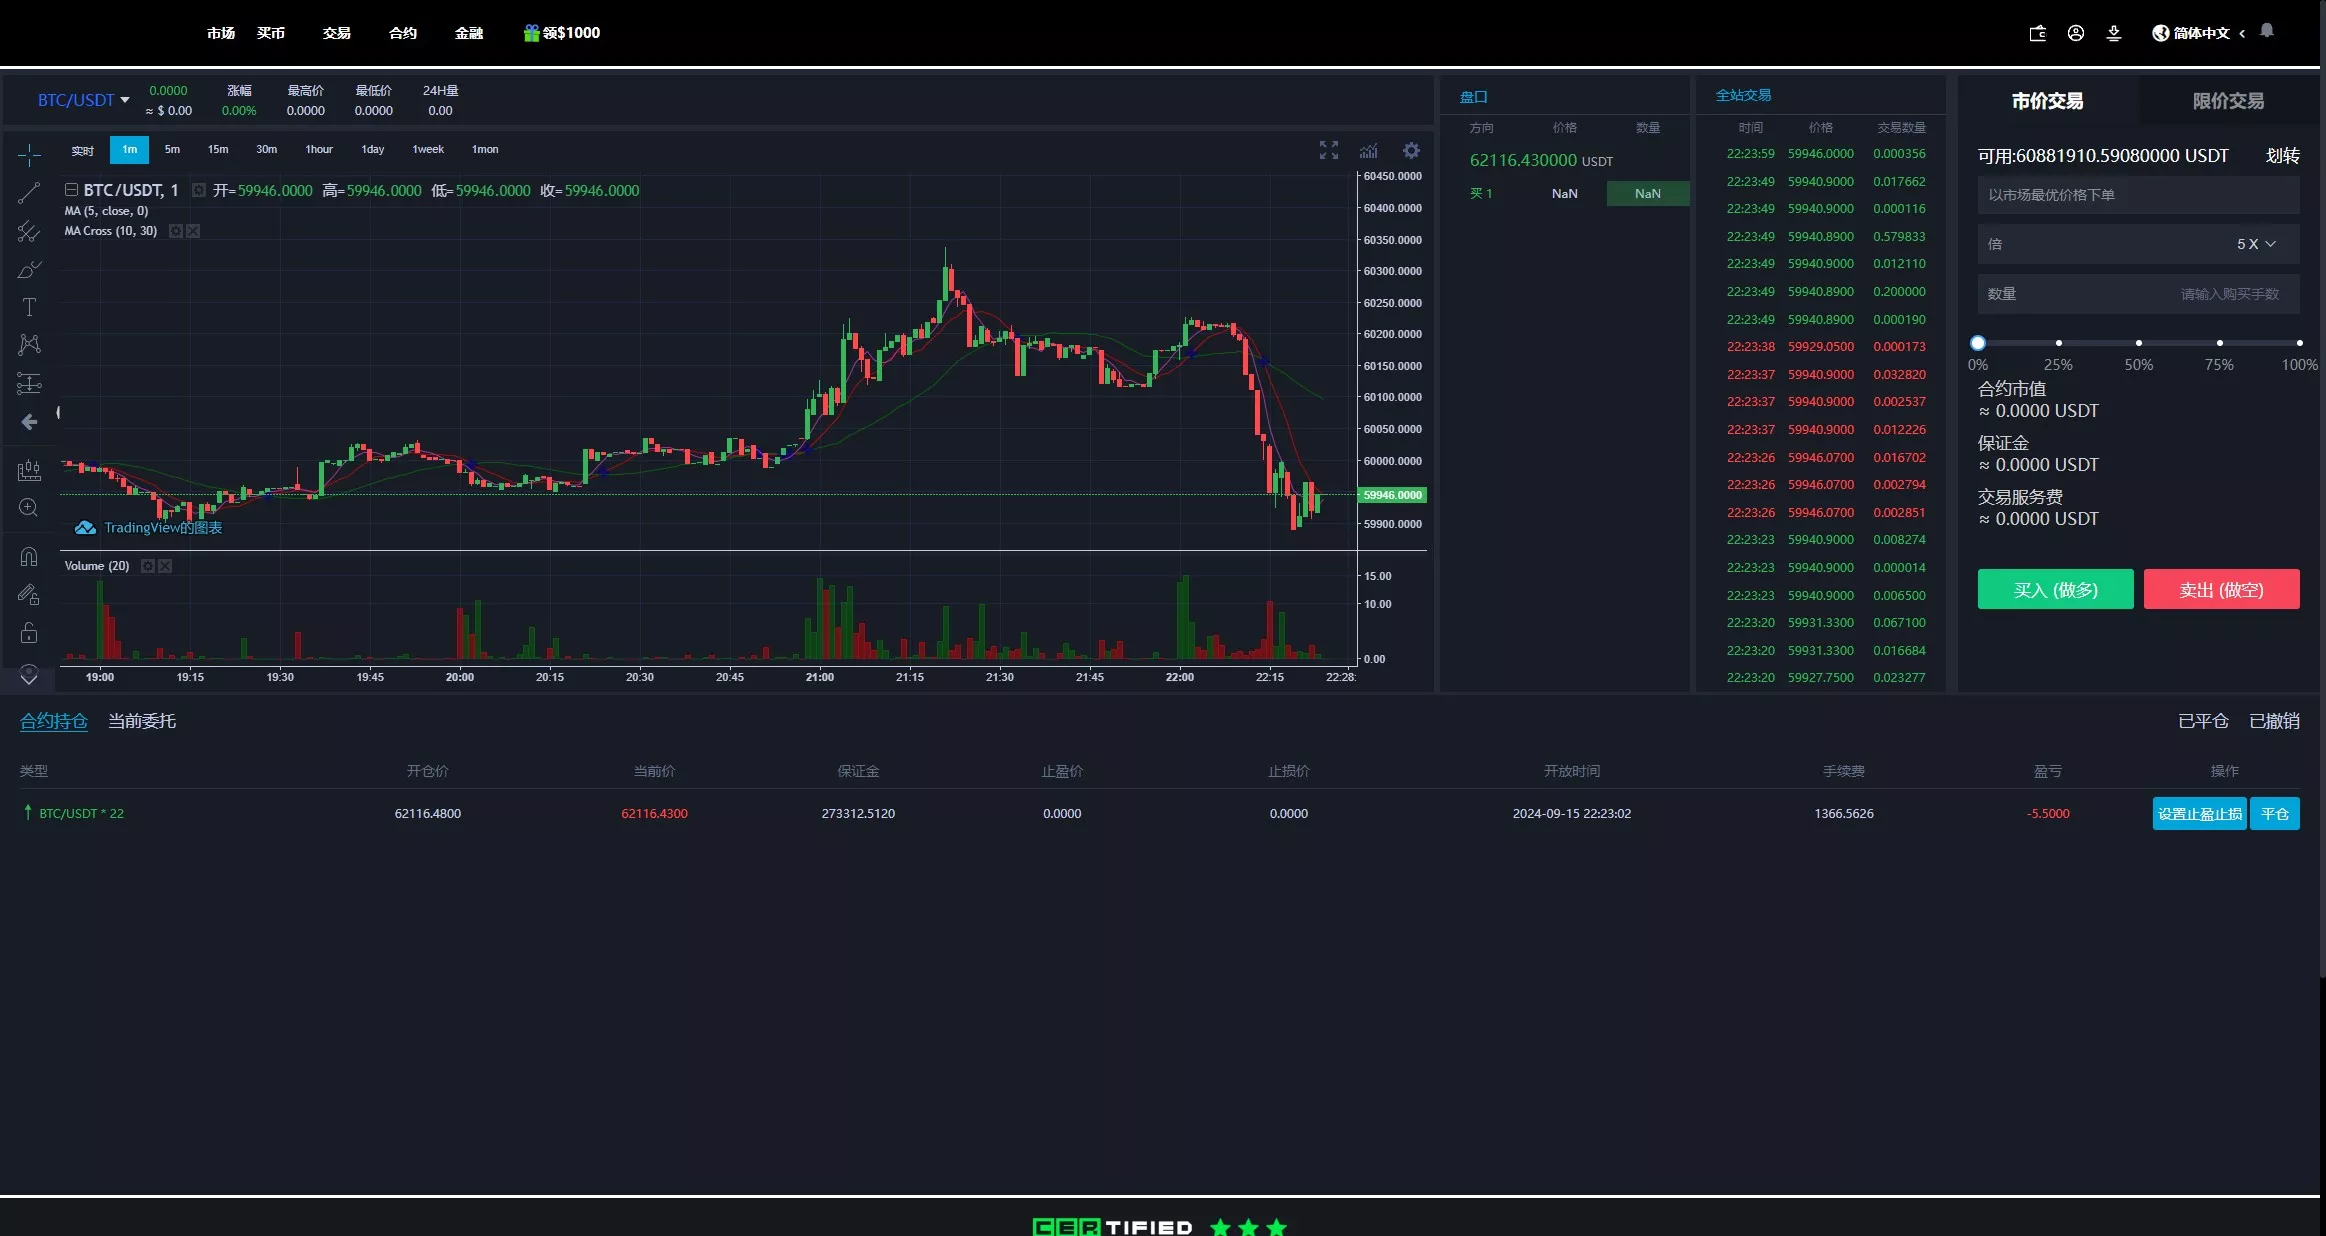Viewport: 2326px width, 1236px height.
Task: Expand the 简体中文 language selector
Action: click(2199, 33)
